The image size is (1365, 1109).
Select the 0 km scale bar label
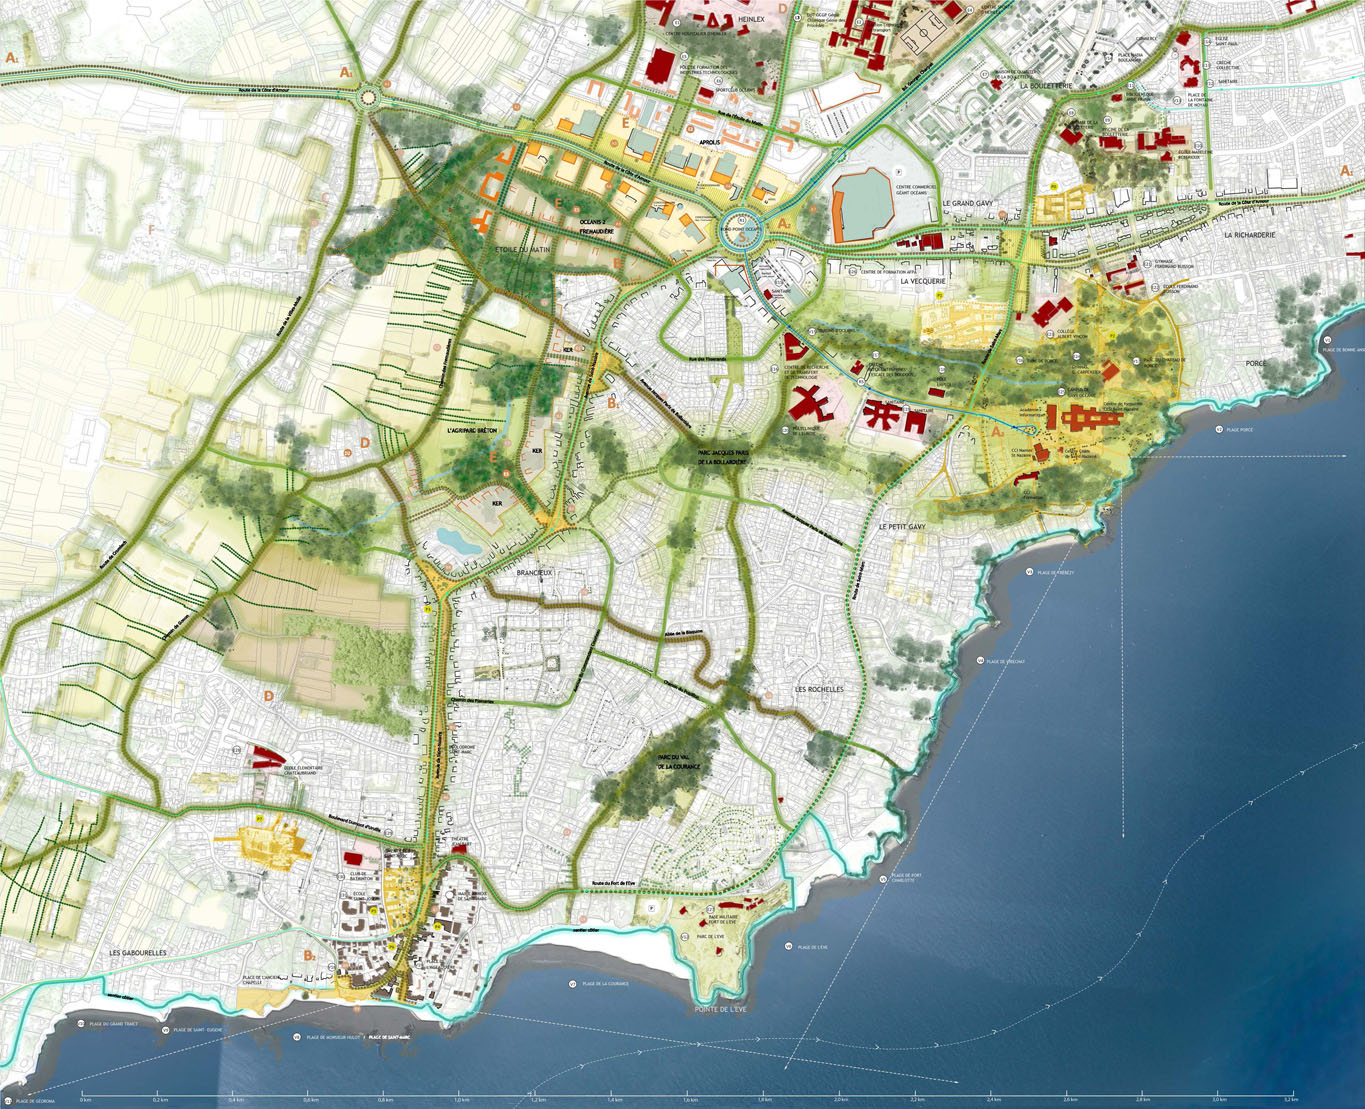84,1098
